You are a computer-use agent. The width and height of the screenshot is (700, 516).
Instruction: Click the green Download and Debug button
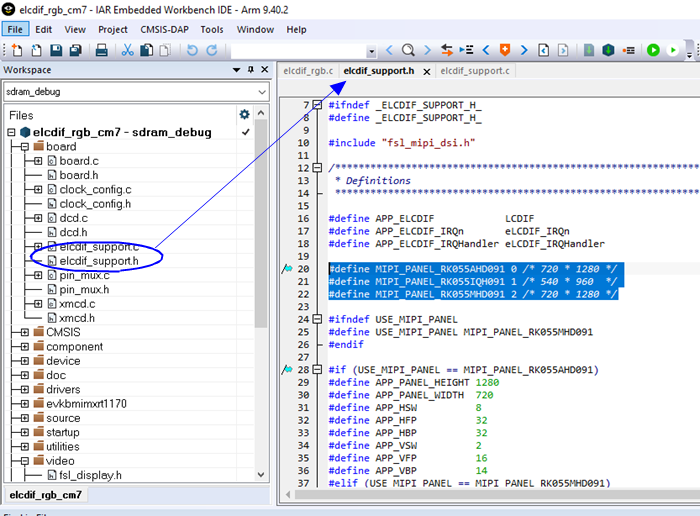pos(653,50)
